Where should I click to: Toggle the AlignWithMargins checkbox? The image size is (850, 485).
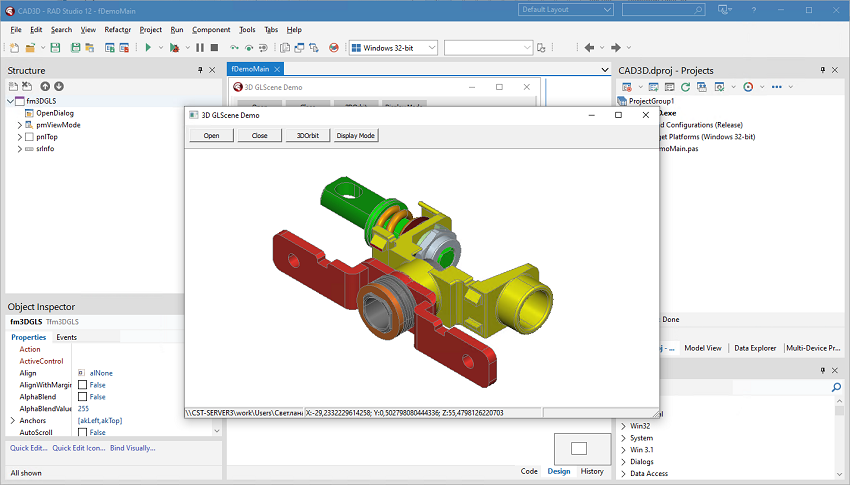click(x=82, y=385)
